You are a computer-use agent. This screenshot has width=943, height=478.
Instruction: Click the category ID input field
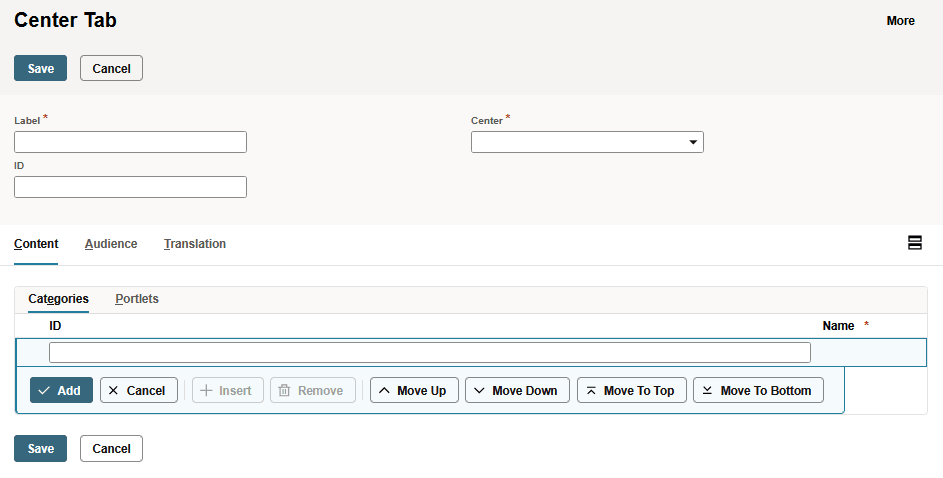[x=429, y=352]
